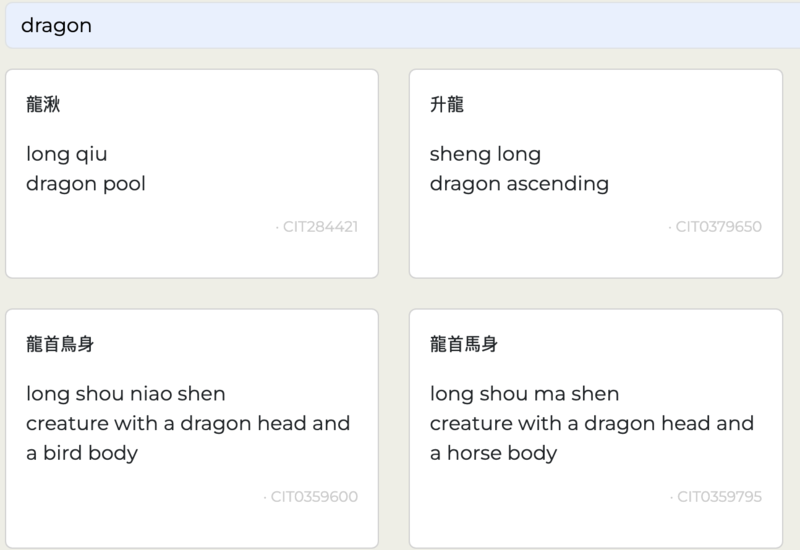Screen dimensions: 800x550
Task: Click the heading 龍湫
Action: 43,105
